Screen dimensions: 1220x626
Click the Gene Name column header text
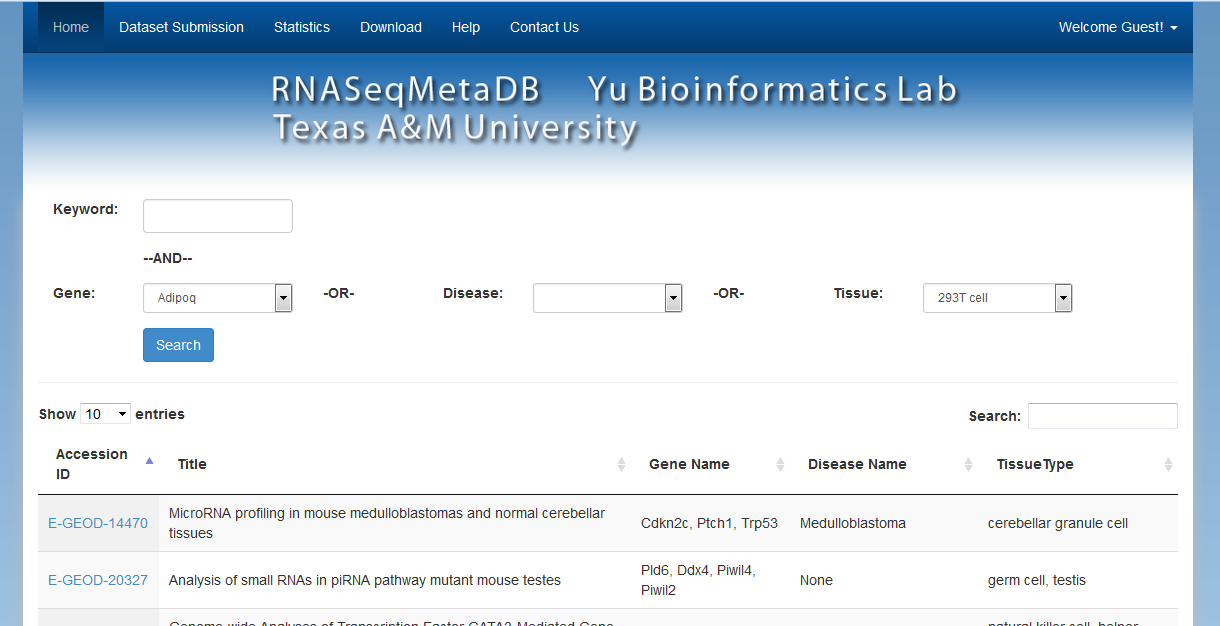689,464
